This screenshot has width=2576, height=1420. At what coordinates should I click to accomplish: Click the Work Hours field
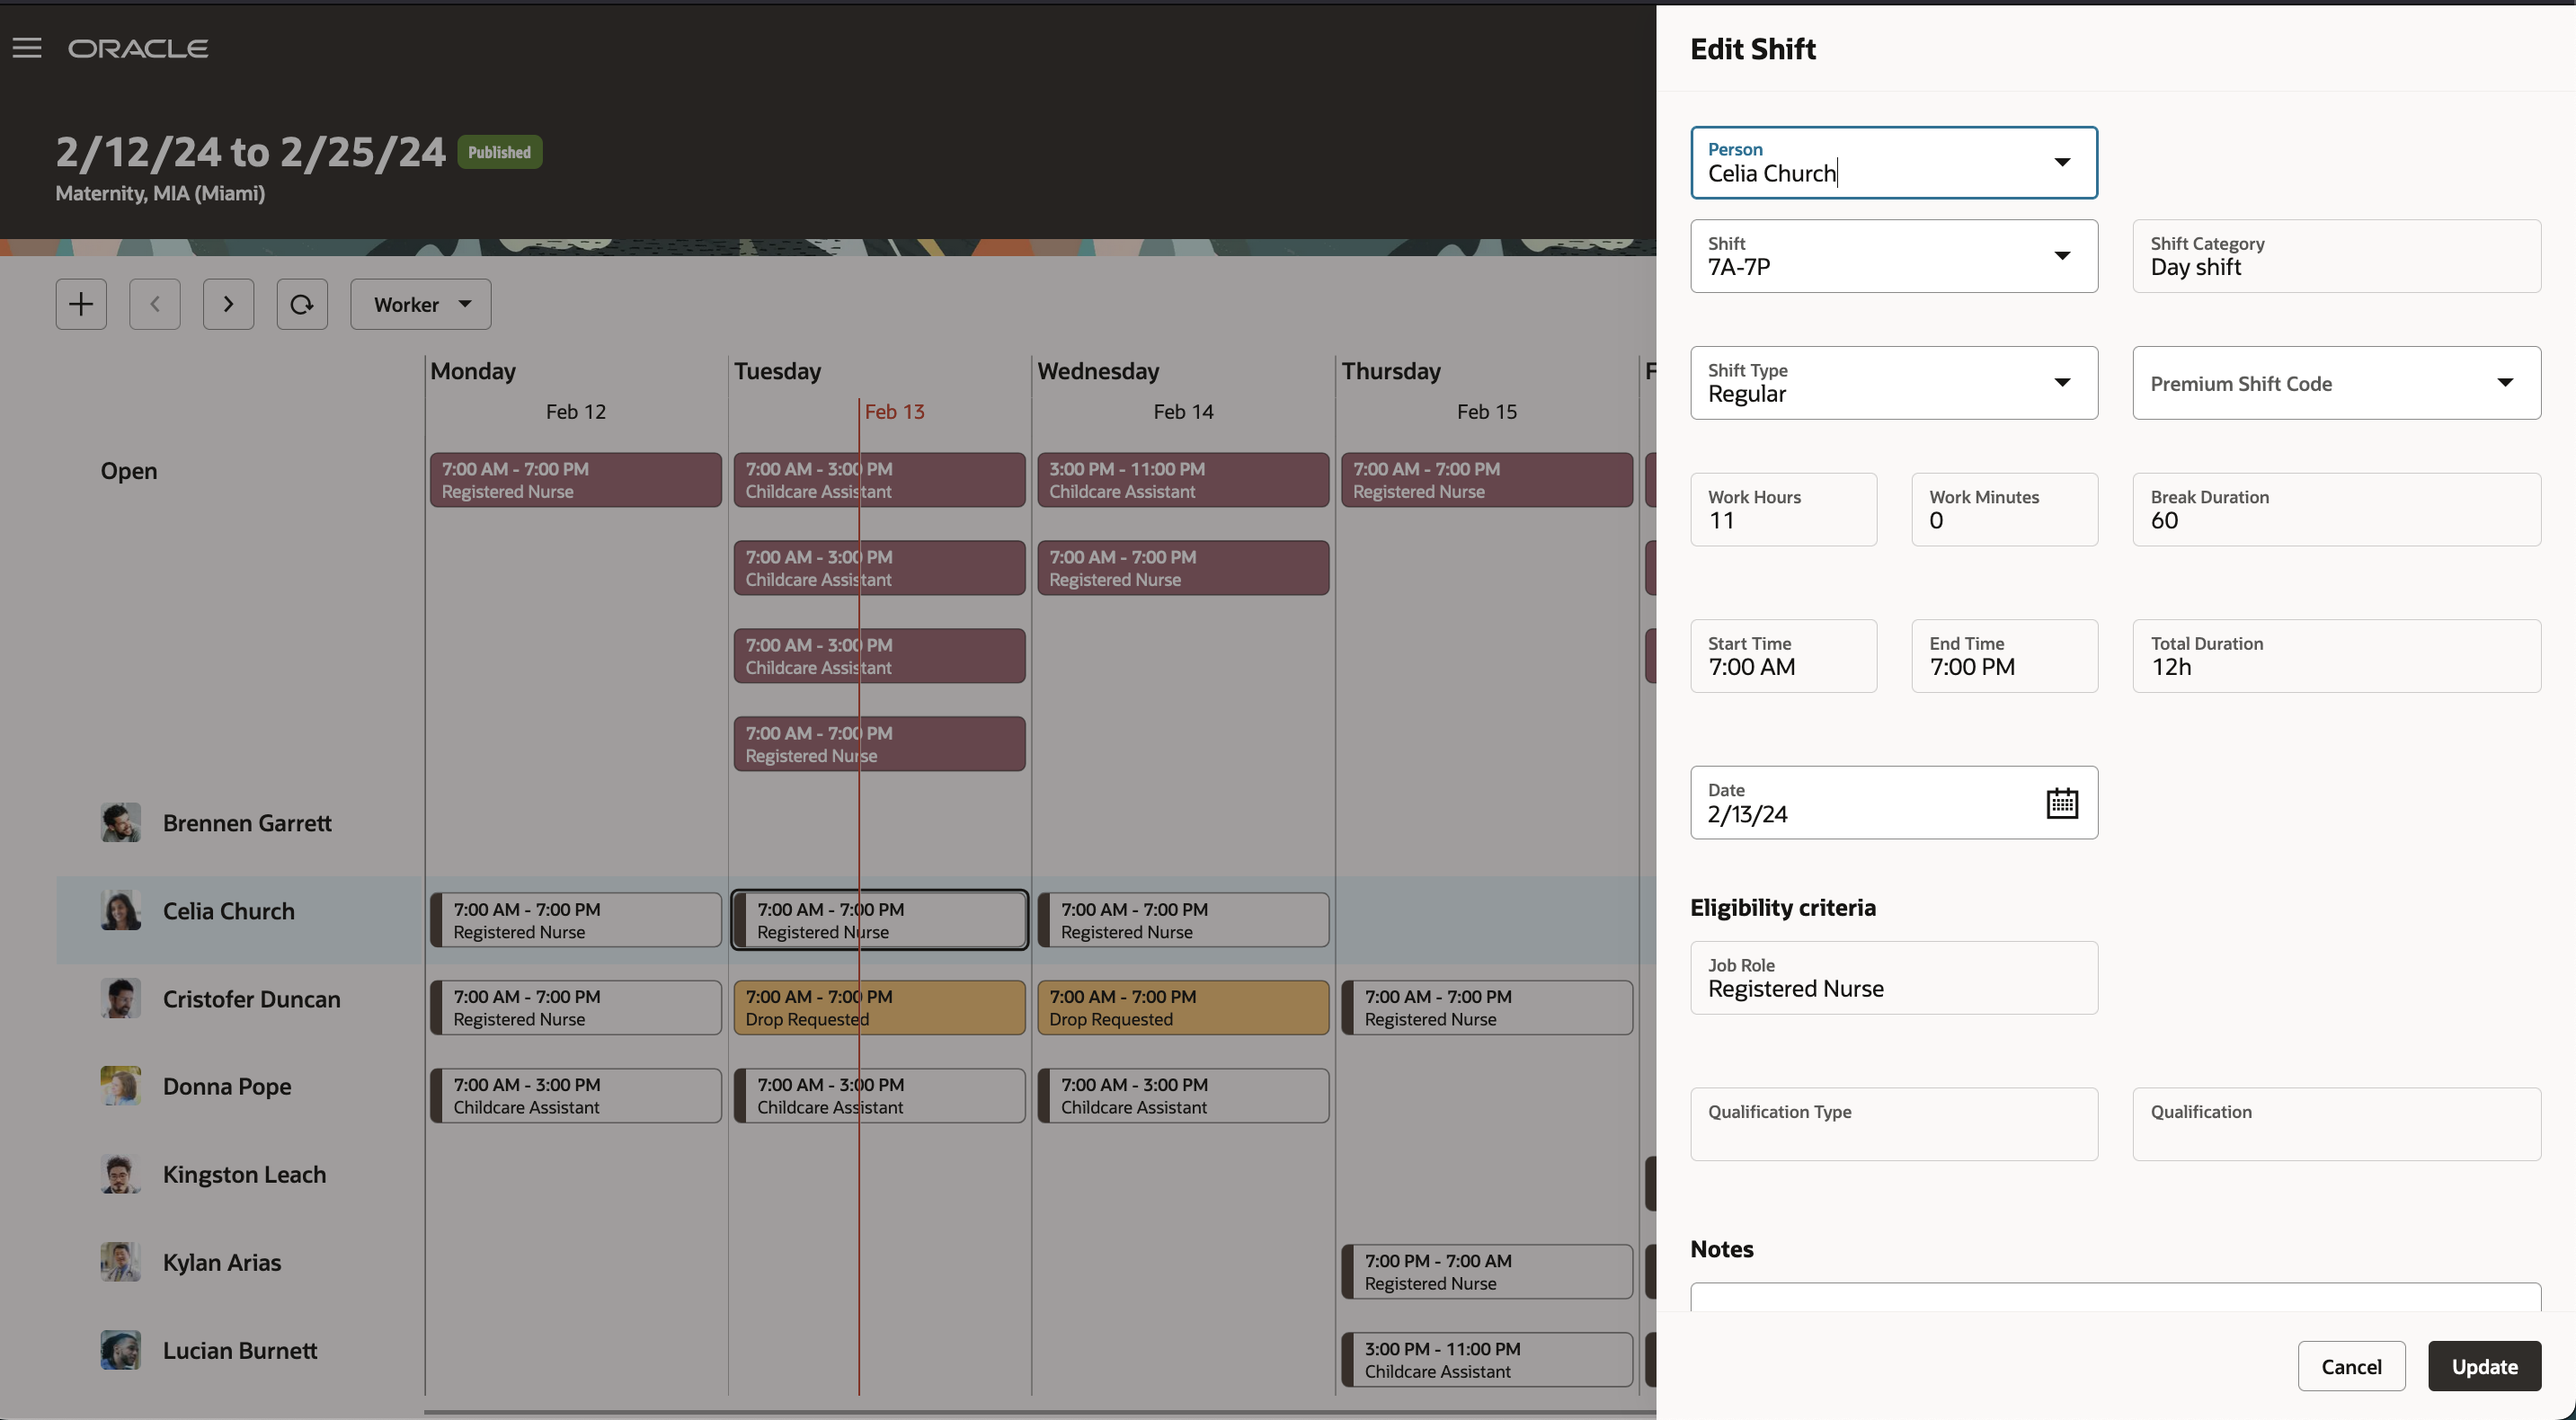click(1783, 510)
